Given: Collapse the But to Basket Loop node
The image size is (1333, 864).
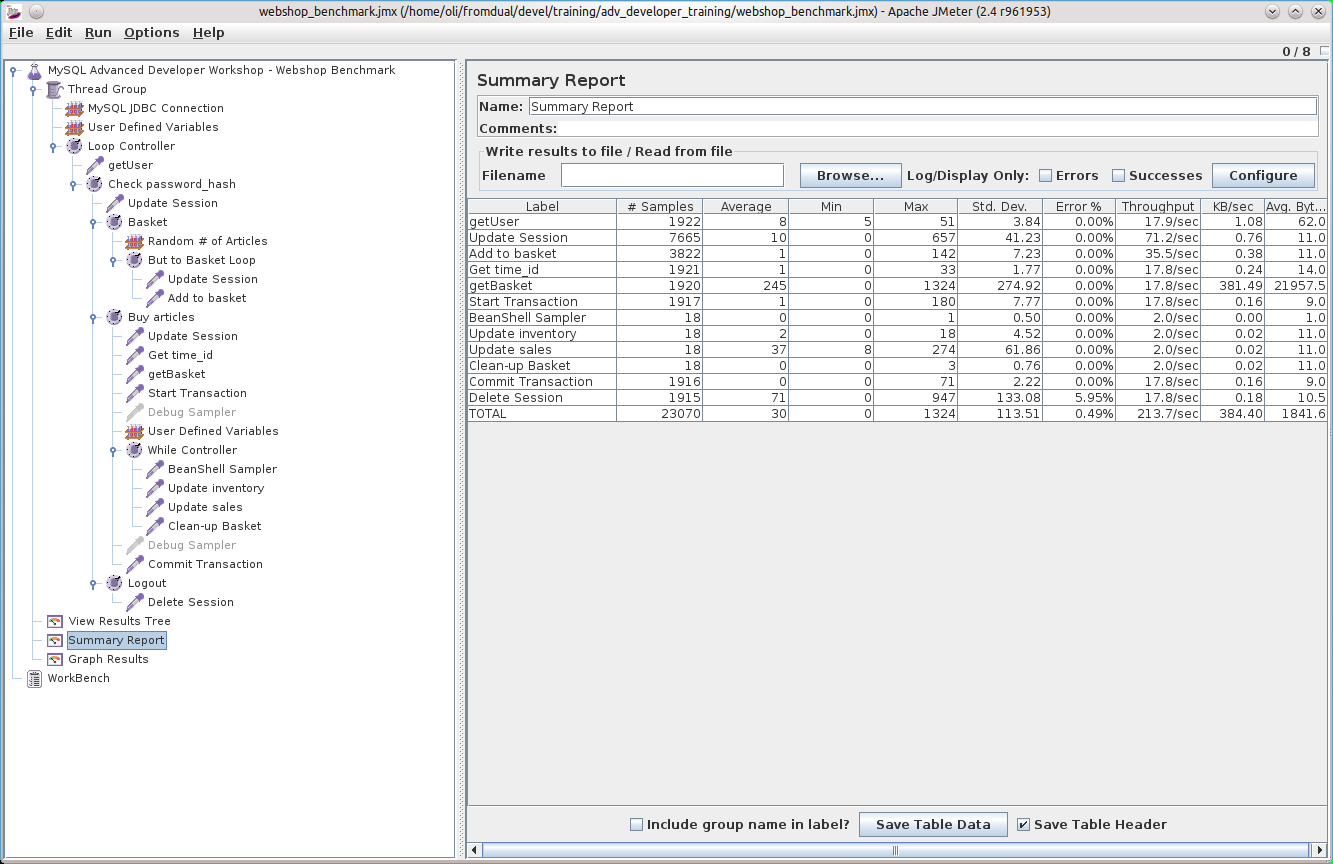Looking at the screenshot, I should (113, 260).
